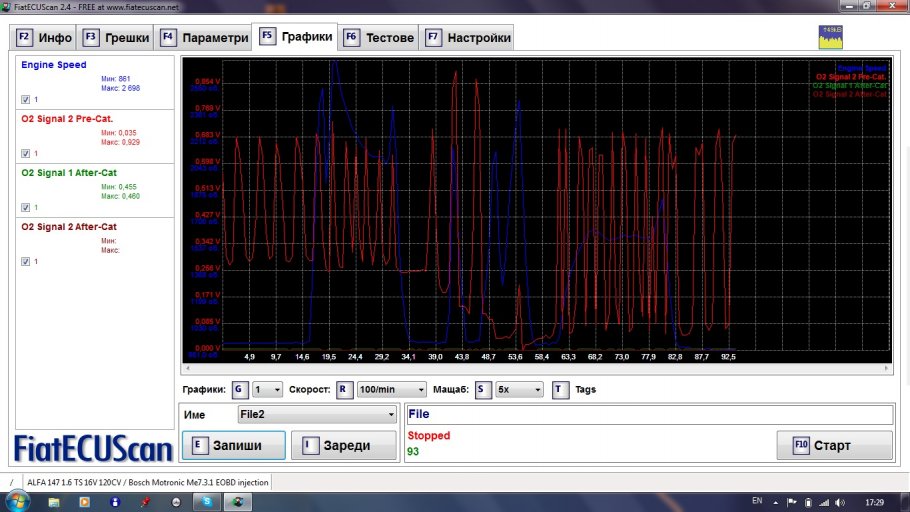The image size is (910, 512).
Task: Toggle the O2 Signal 1 After-Cat checkbox
Action: click(26, 207)
